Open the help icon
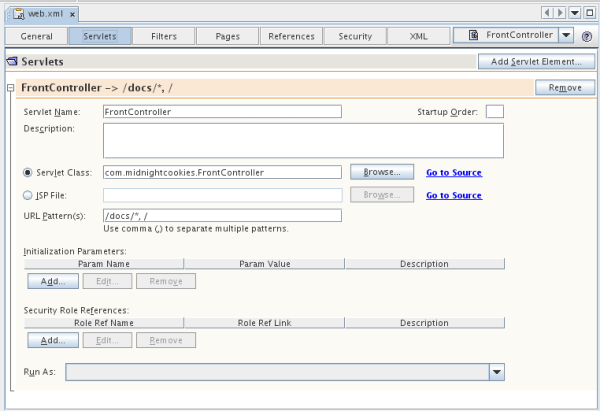The image size is (600, 411). 587,36
